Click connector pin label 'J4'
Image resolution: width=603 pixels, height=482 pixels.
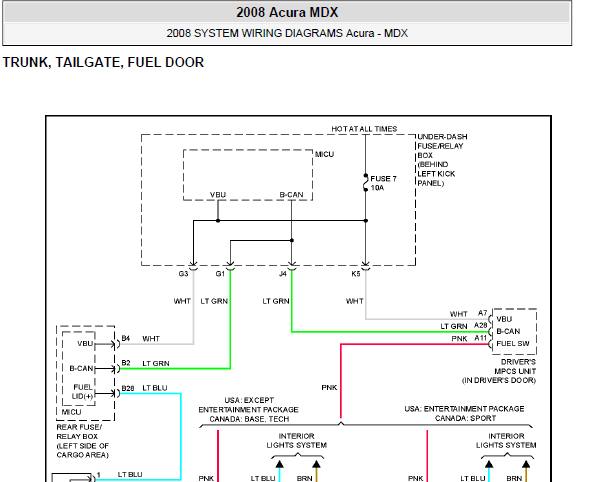[283, 274]
